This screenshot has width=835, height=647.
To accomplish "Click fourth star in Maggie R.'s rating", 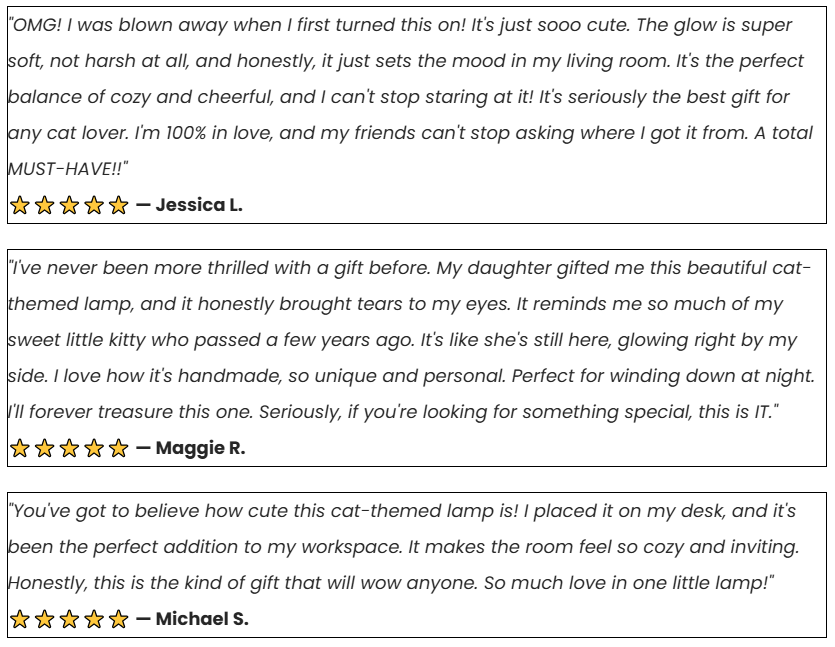I will click(x=94, y=449).
